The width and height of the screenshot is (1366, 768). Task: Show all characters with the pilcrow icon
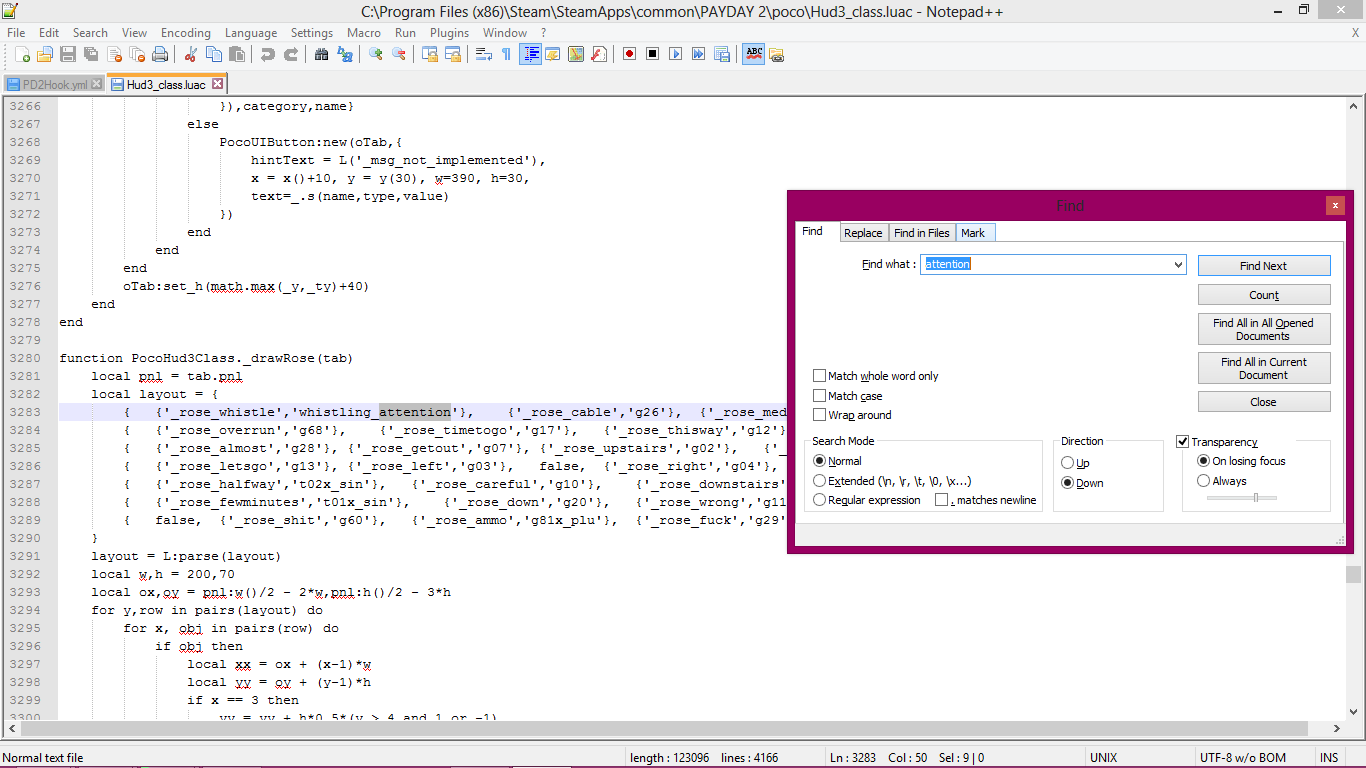pos(507,54)
